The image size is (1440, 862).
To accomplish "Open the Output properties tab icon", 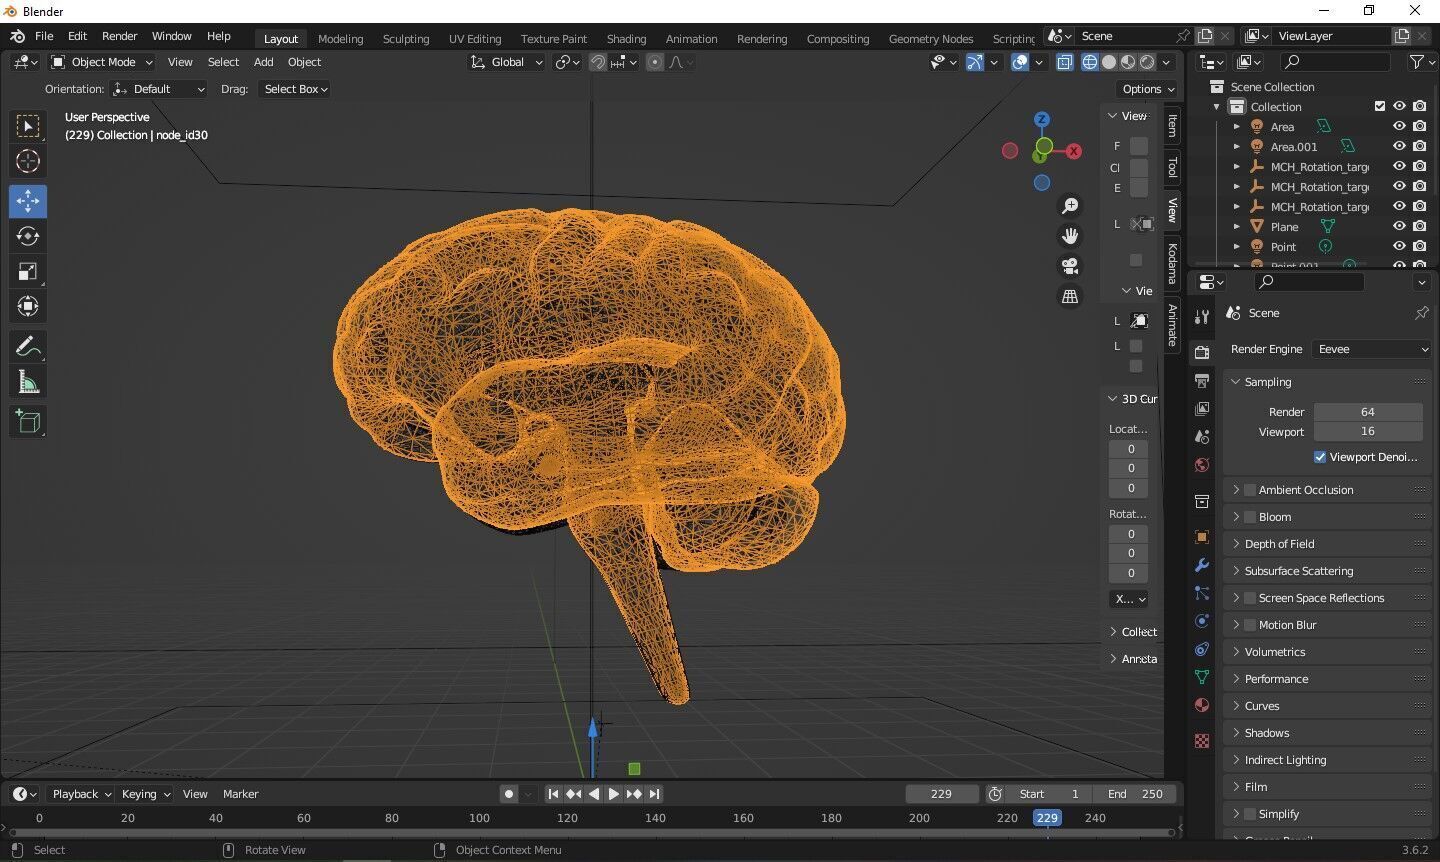I will pos(1202,381).
